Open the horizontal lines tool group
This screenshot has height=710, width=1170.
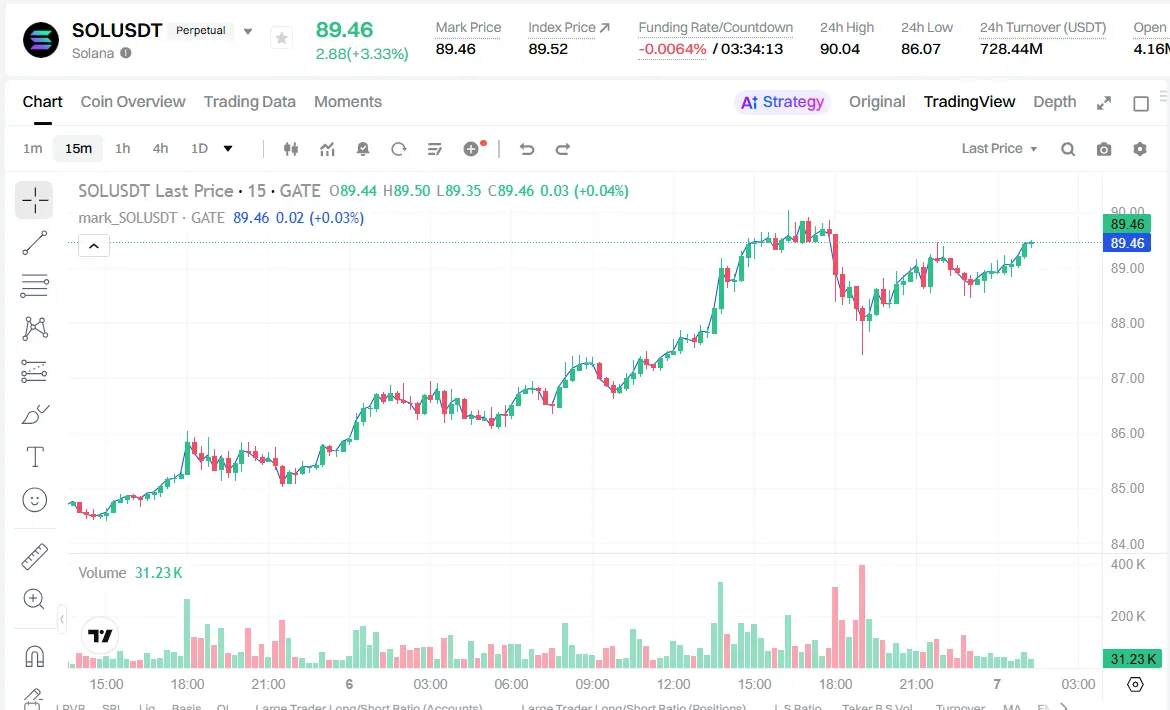(34, 286)
